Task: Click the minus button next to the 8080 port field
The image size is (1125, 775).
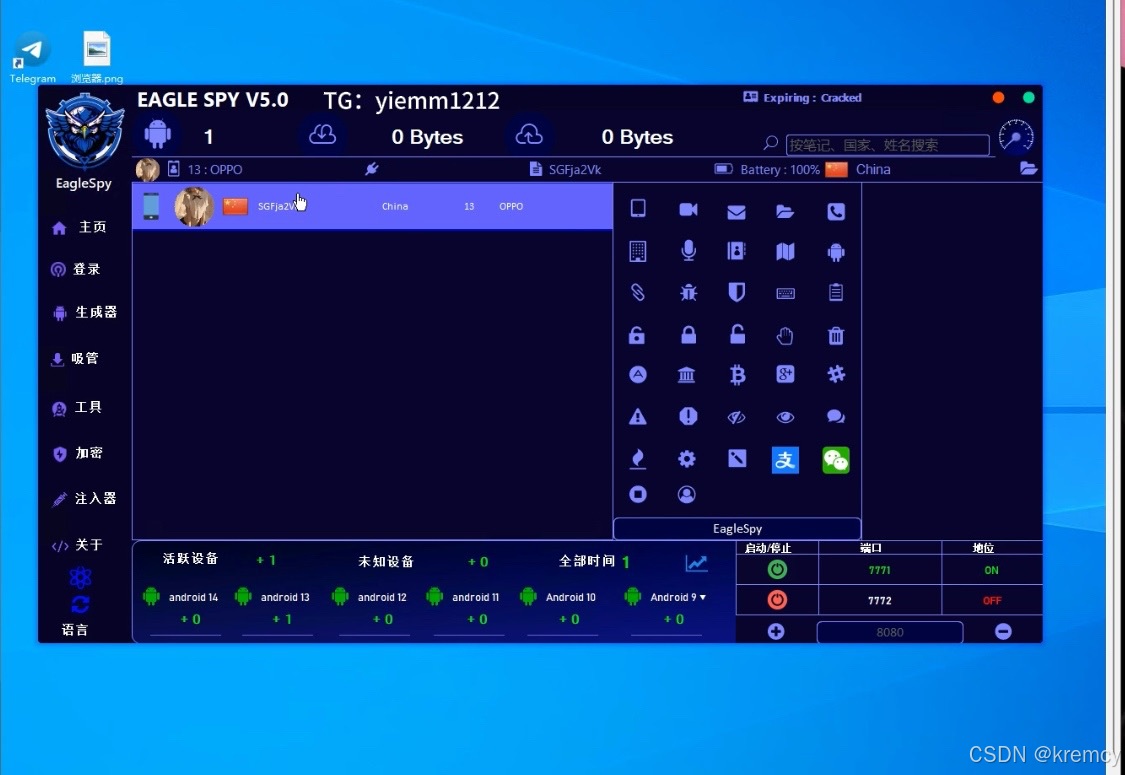Action: tap(1003, 631)
